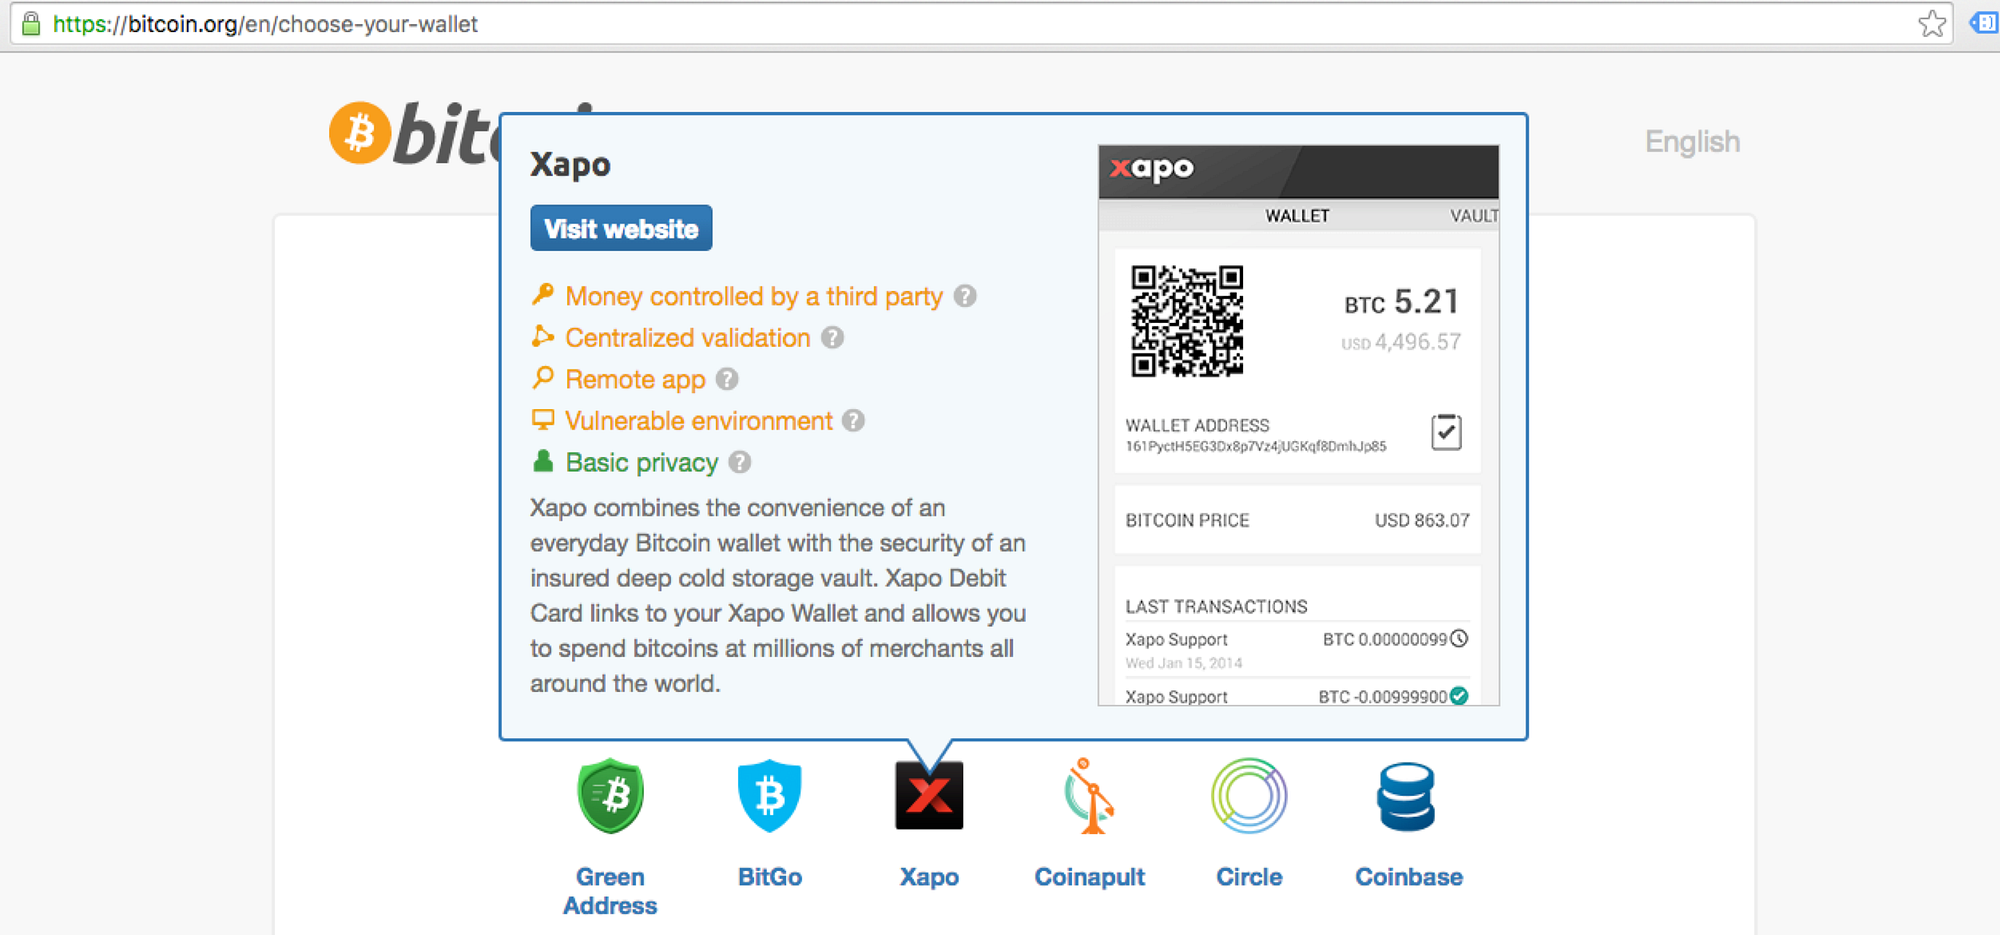Open the browser extension icon beside the star
2000x935 pixels.
1985,22
